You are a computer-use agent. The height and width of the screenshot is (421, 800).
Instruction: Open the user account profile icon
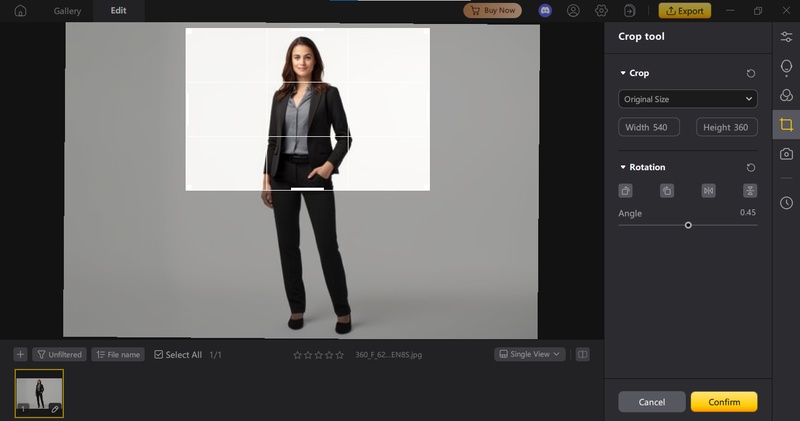[x=573, y=11]
